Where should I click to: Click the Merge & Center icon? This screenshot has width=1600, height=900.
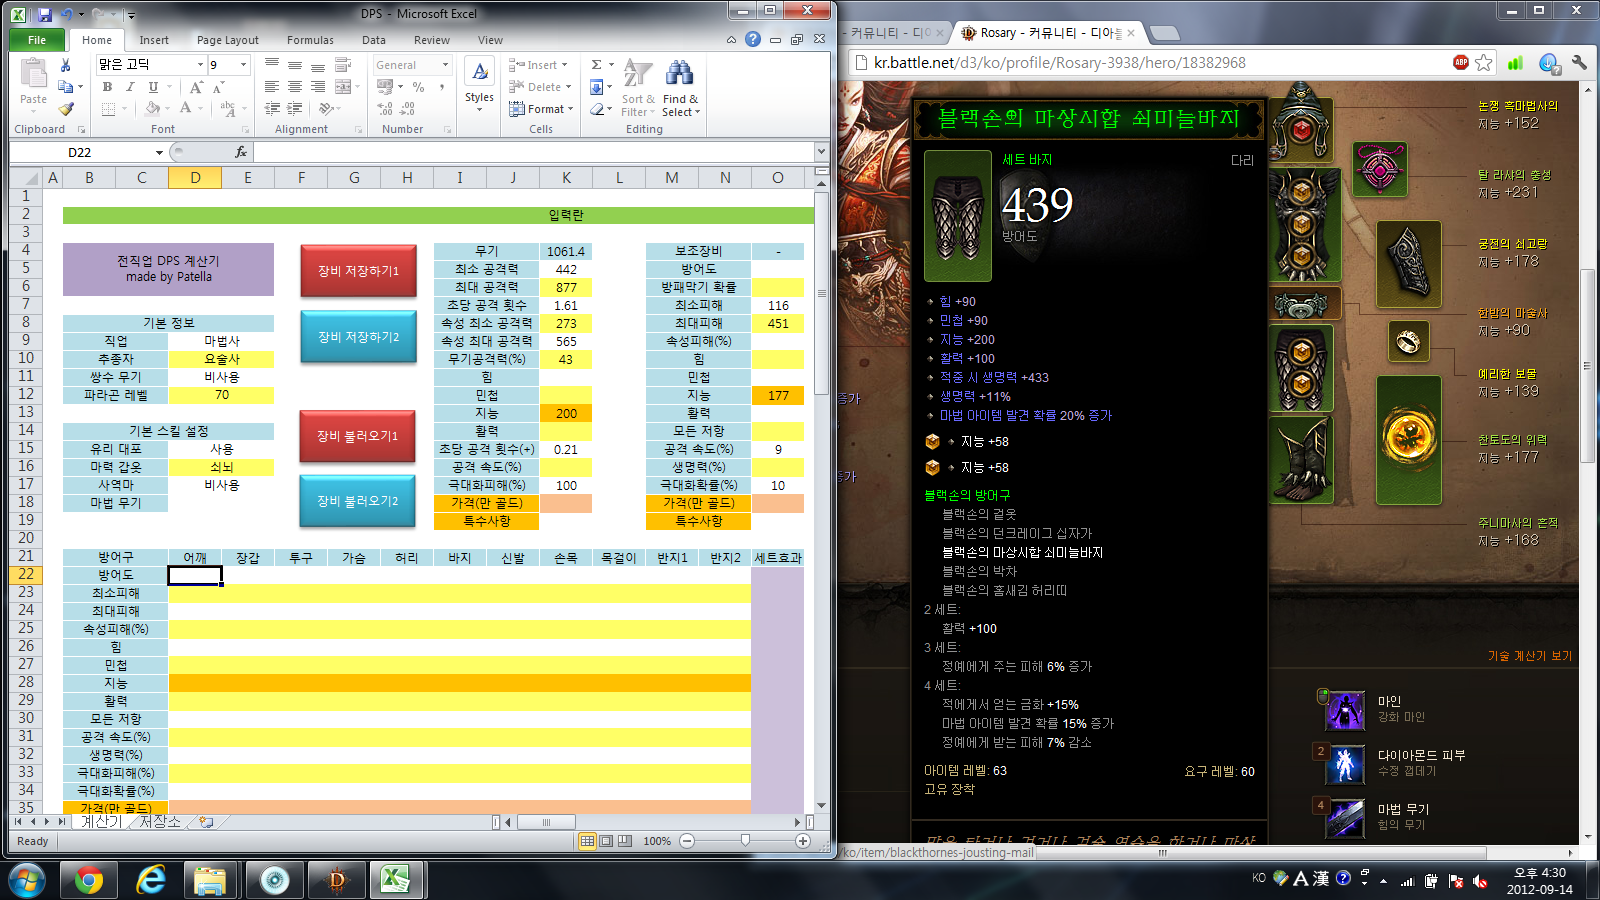(x=342, y=87)
